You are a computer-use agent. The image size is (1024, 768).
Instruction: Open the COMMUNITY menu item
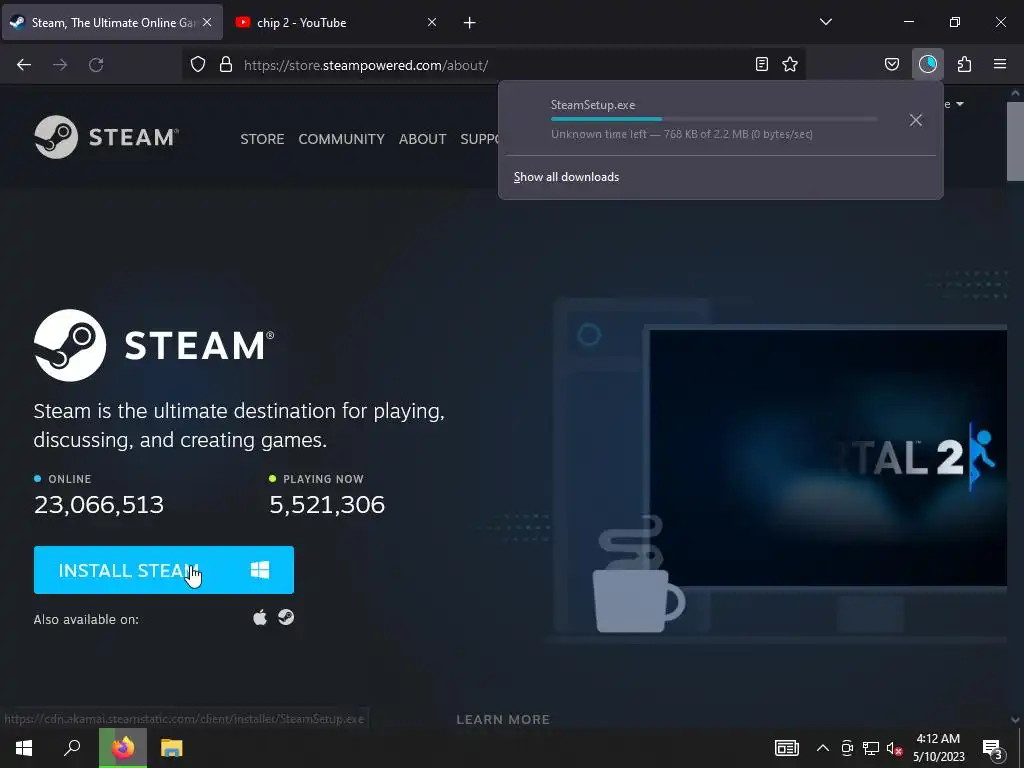click(x=342, y=139)
